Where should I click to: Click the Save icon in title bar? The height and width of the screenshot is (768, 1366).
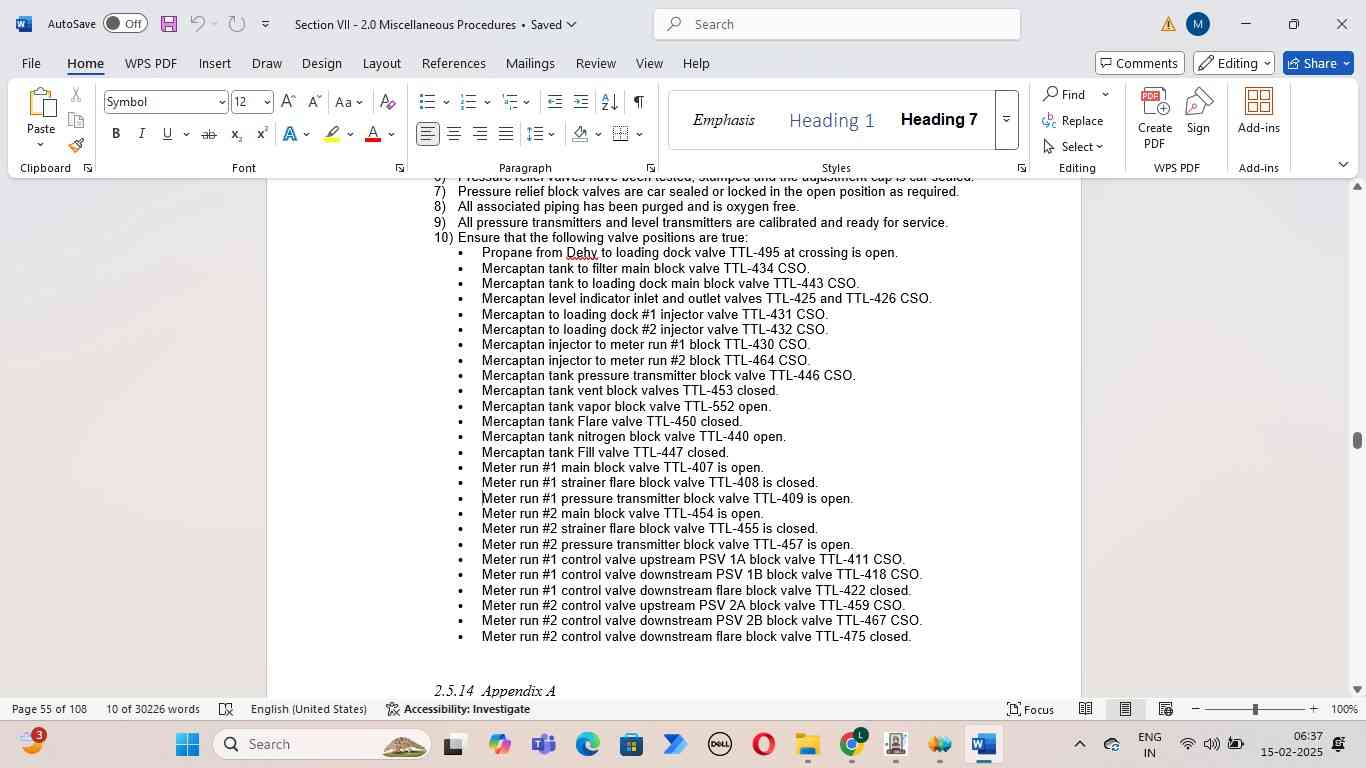(x=168, y=24)
